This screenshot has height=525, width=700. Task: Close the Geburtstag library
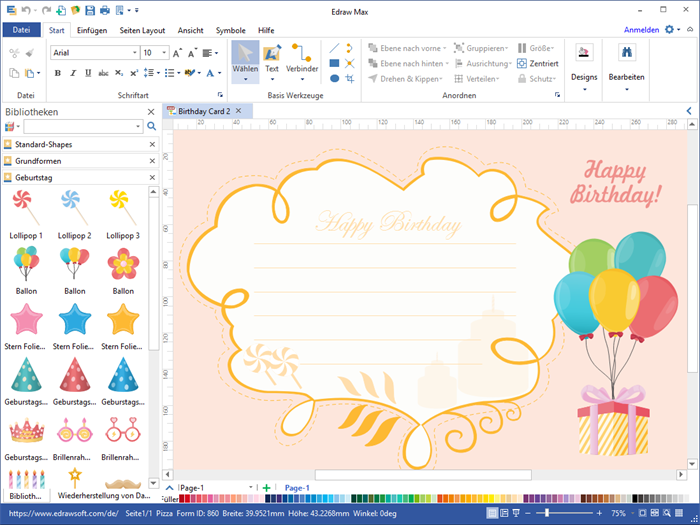(x=152, y=177)
